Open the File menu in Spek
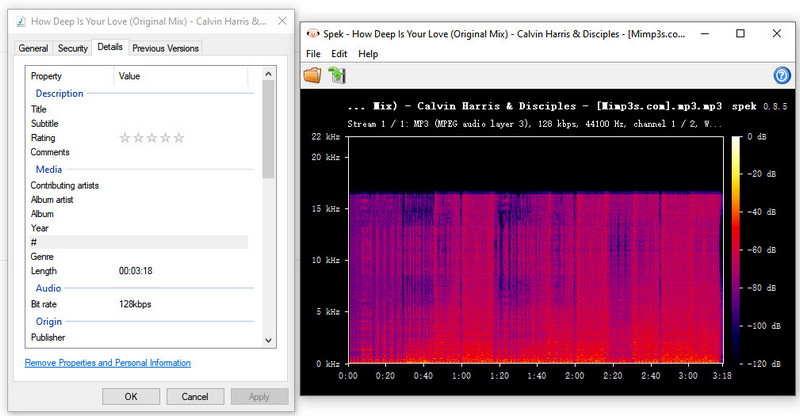The height and width of the screenshot is (416, 800). pos(313,54)
